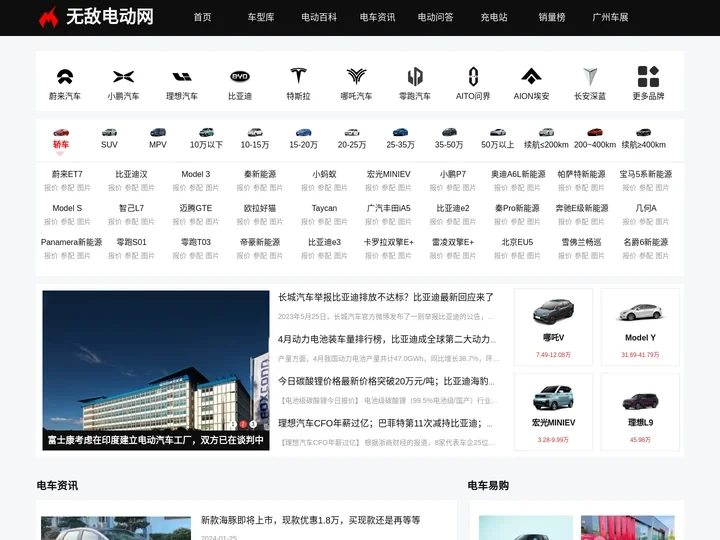Open the 蔚来ET7 model link
The image size is (720, 540).
click(67, 174)
